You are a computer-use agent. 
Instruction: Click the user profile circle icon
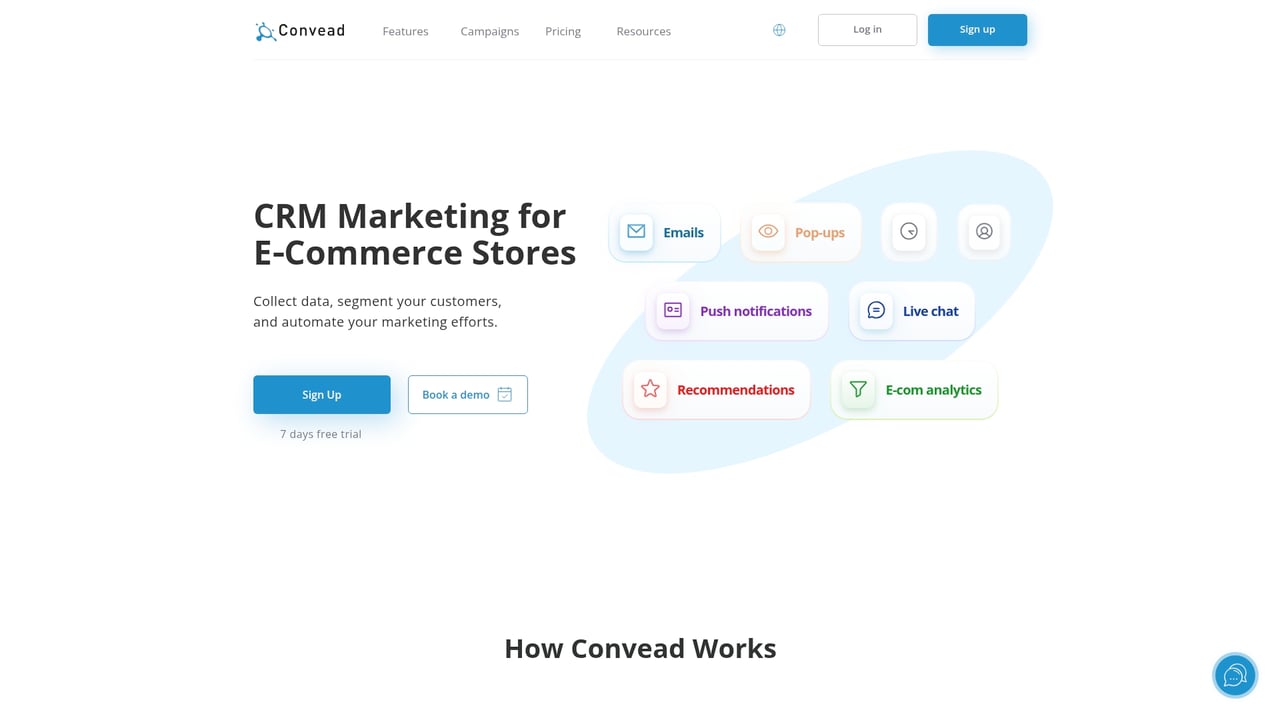(984, 231)
